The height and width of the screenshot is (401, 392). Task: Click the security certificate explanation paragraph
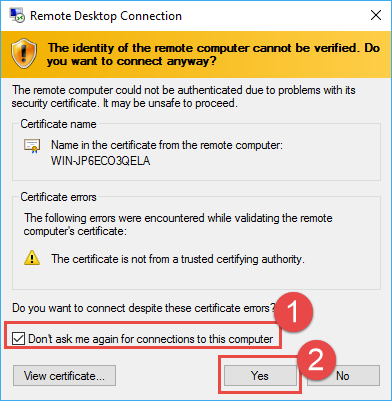tap(184, 96)
